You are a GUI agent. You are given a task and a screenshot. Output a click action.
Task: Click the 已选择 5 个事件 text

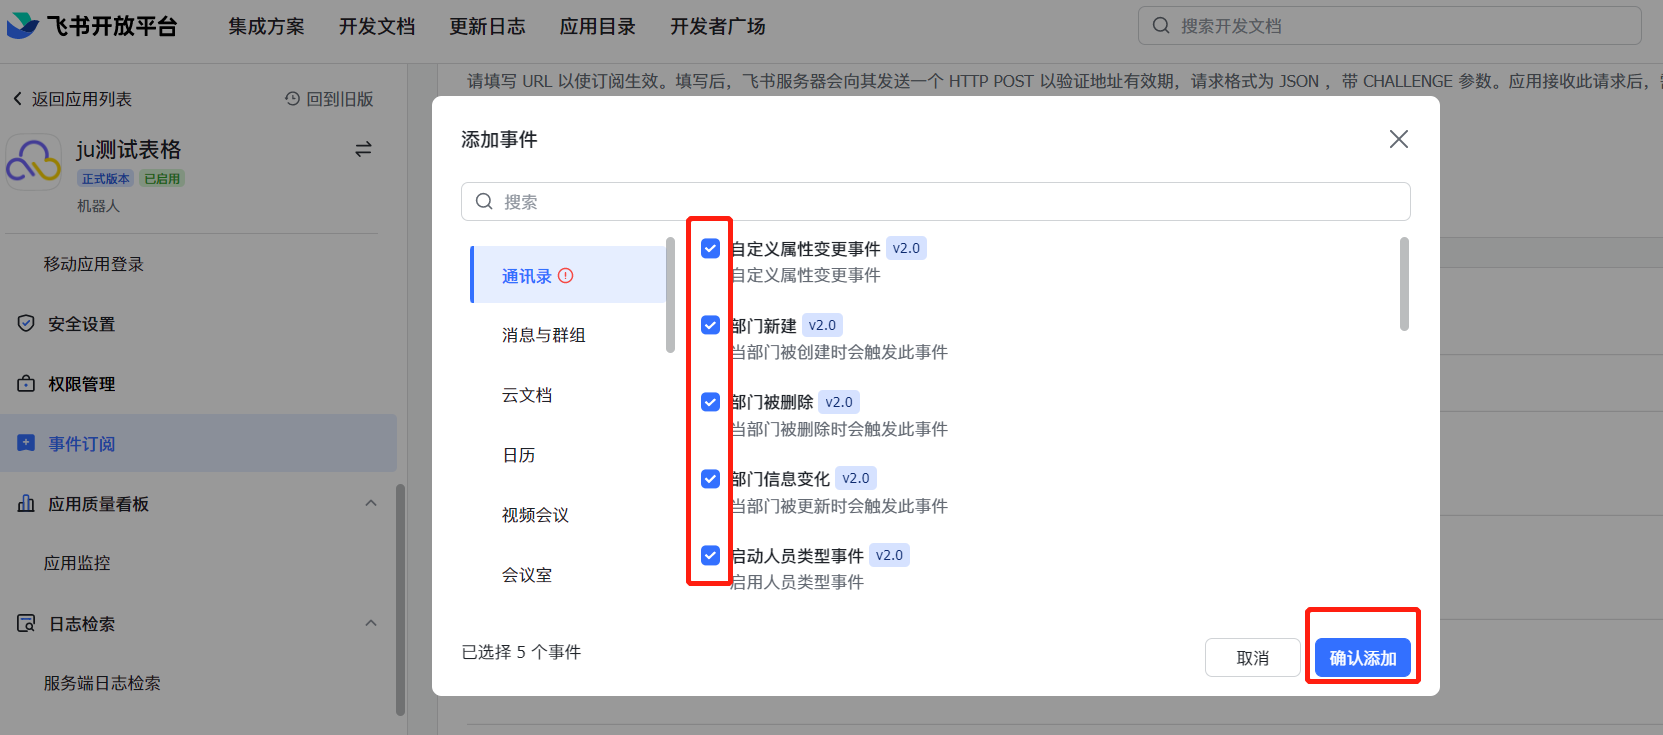coord(521,652)
